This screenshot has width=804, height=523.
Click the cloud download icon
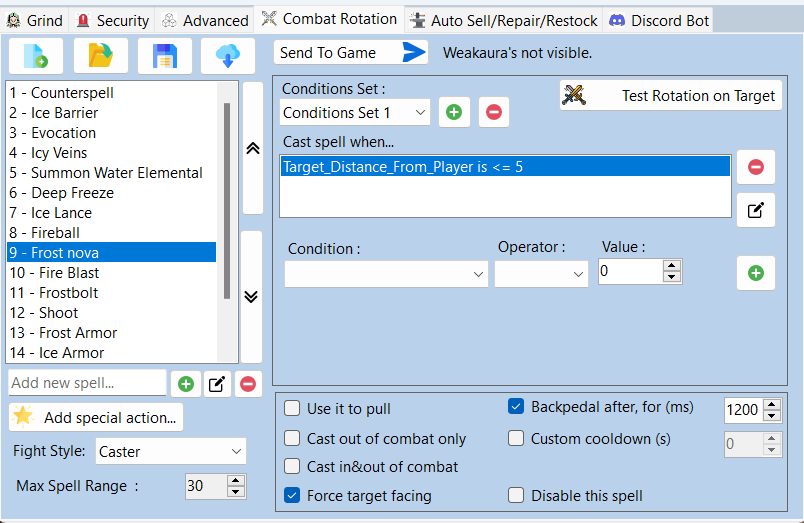(228, 57)
